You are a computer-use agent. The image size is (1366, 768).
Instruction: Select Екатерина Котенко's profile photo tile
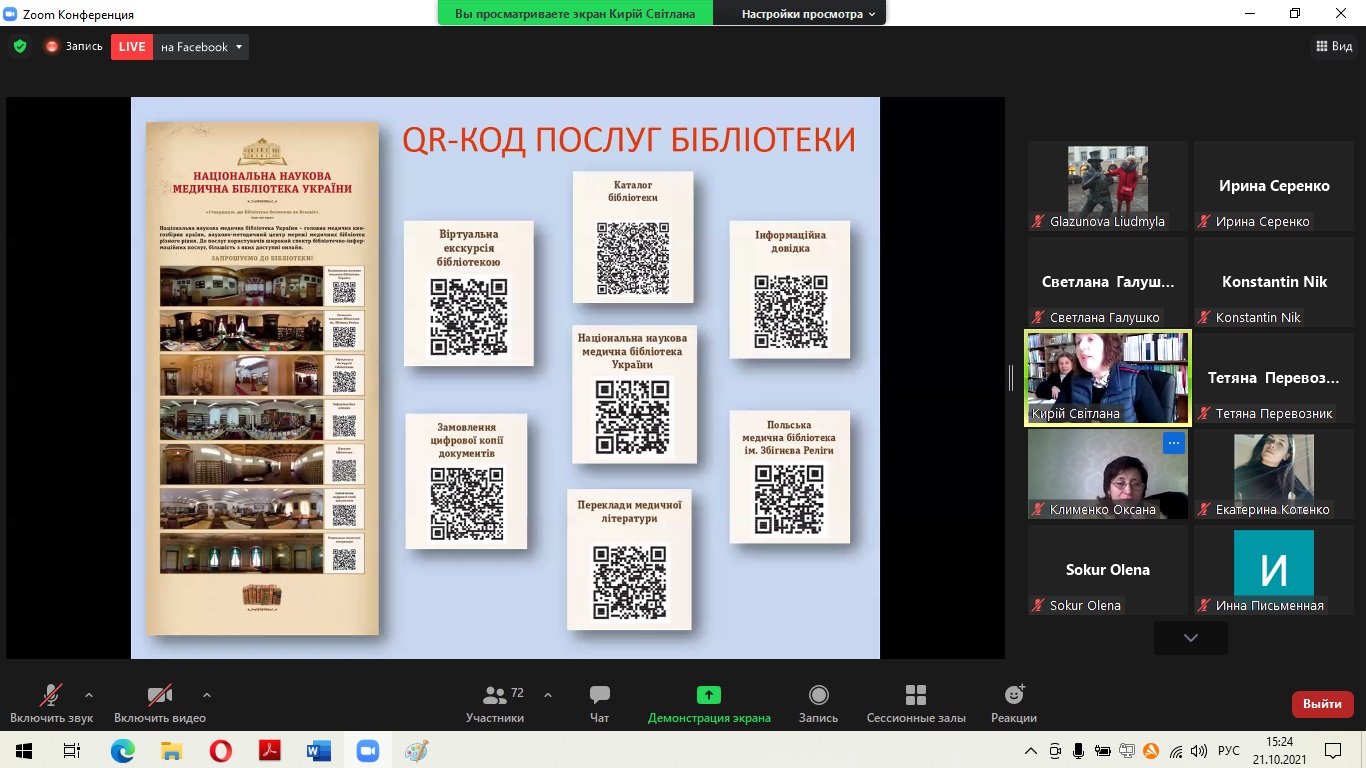1274,474
